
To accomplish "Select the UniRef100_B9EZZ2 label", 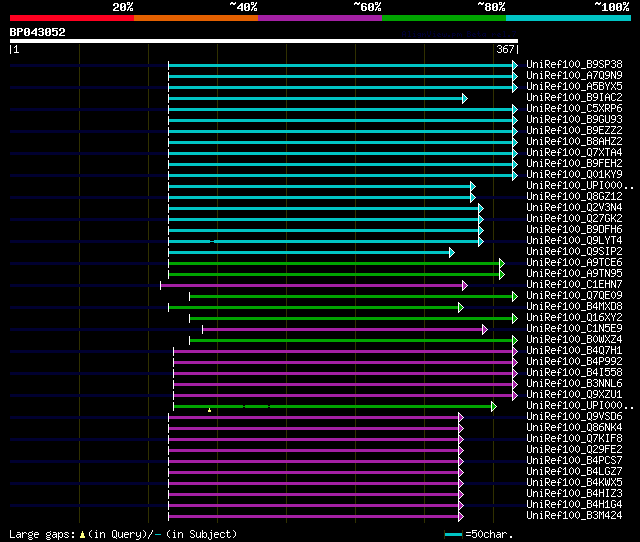I will 574,131.
